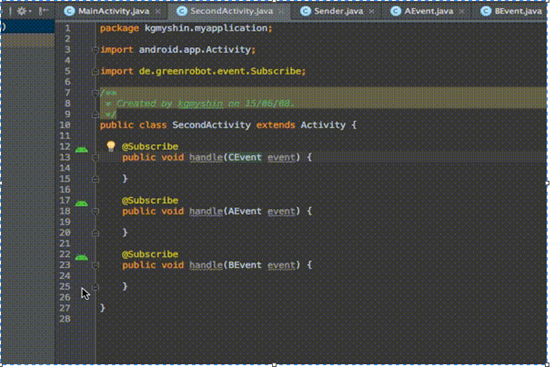Click the final closing brace on line 27

pos(103,308)
